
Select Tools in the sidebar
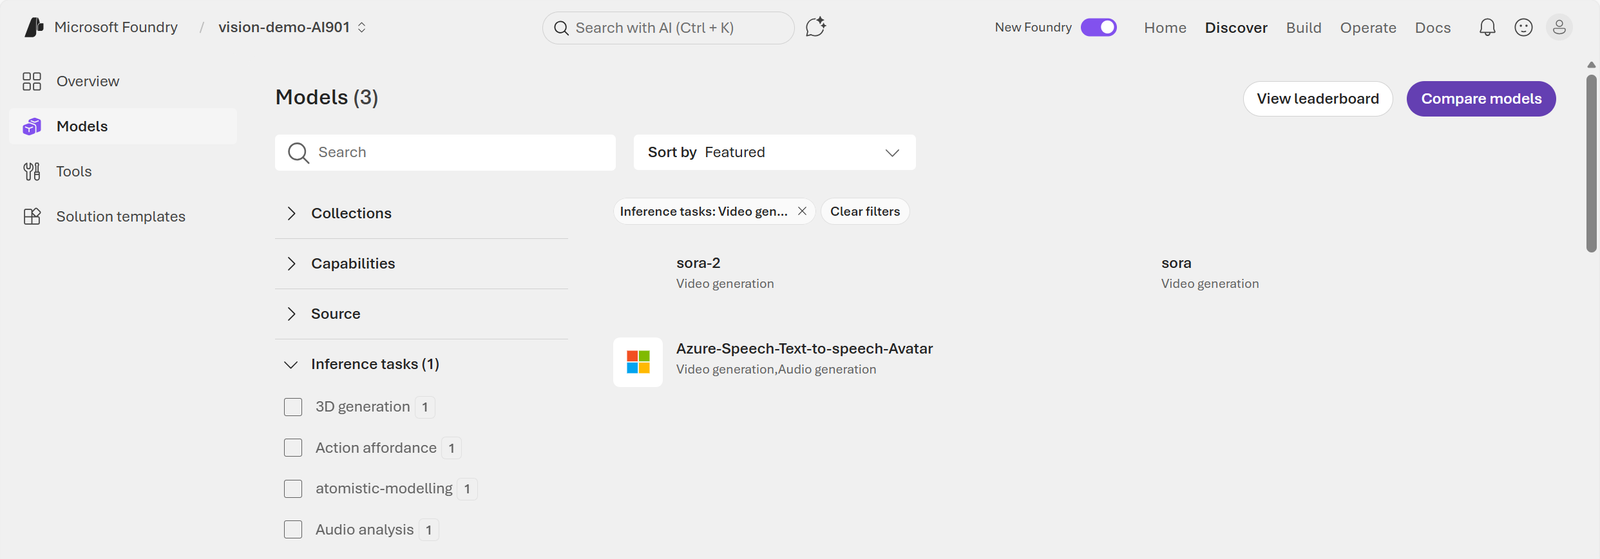click(x=123, y=171)
